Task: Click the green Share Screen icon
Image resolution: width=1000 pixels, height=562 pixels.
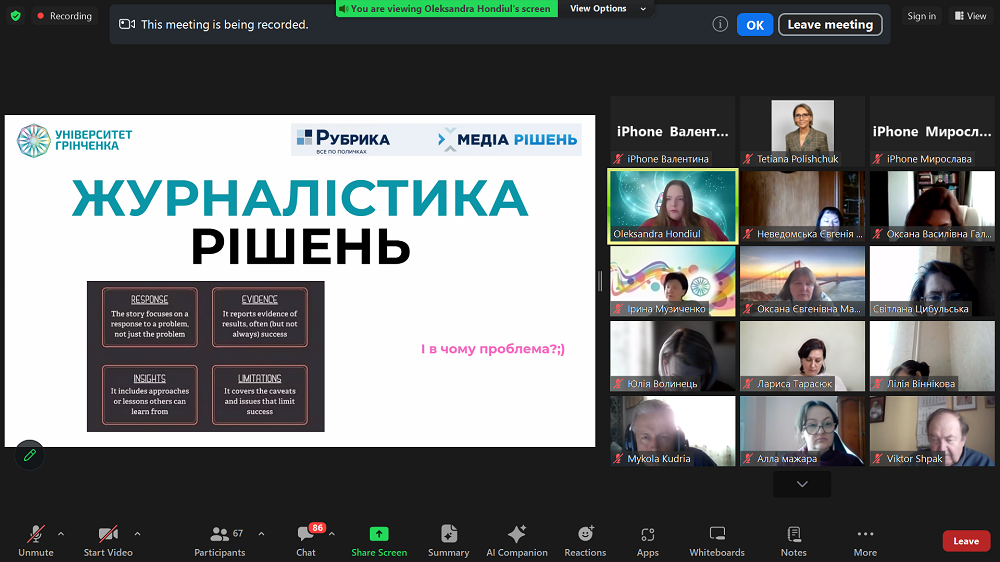Action: pos(379,535)
